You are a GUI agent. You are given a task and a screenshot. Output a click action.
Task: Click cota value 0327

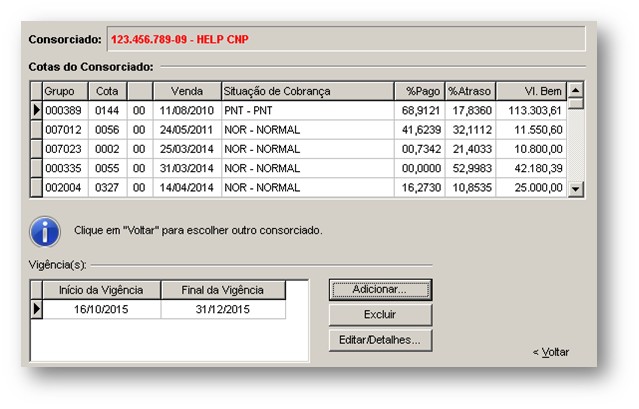tap(108, 187)
